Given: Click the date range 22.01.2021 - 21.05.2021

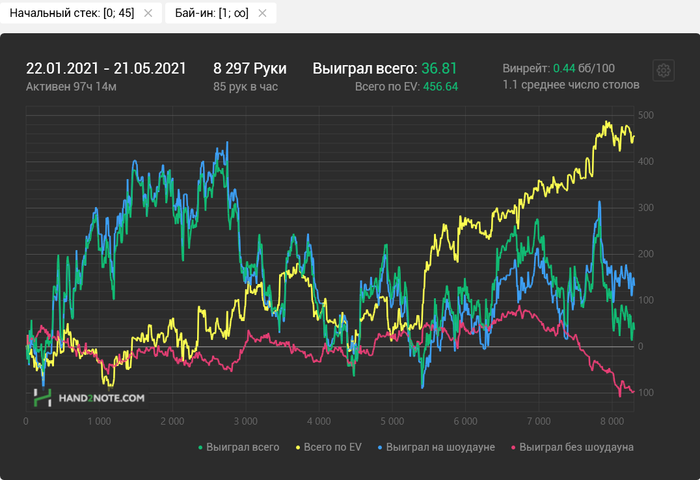Looking at the screenshot, I should (x=106, y=68).
